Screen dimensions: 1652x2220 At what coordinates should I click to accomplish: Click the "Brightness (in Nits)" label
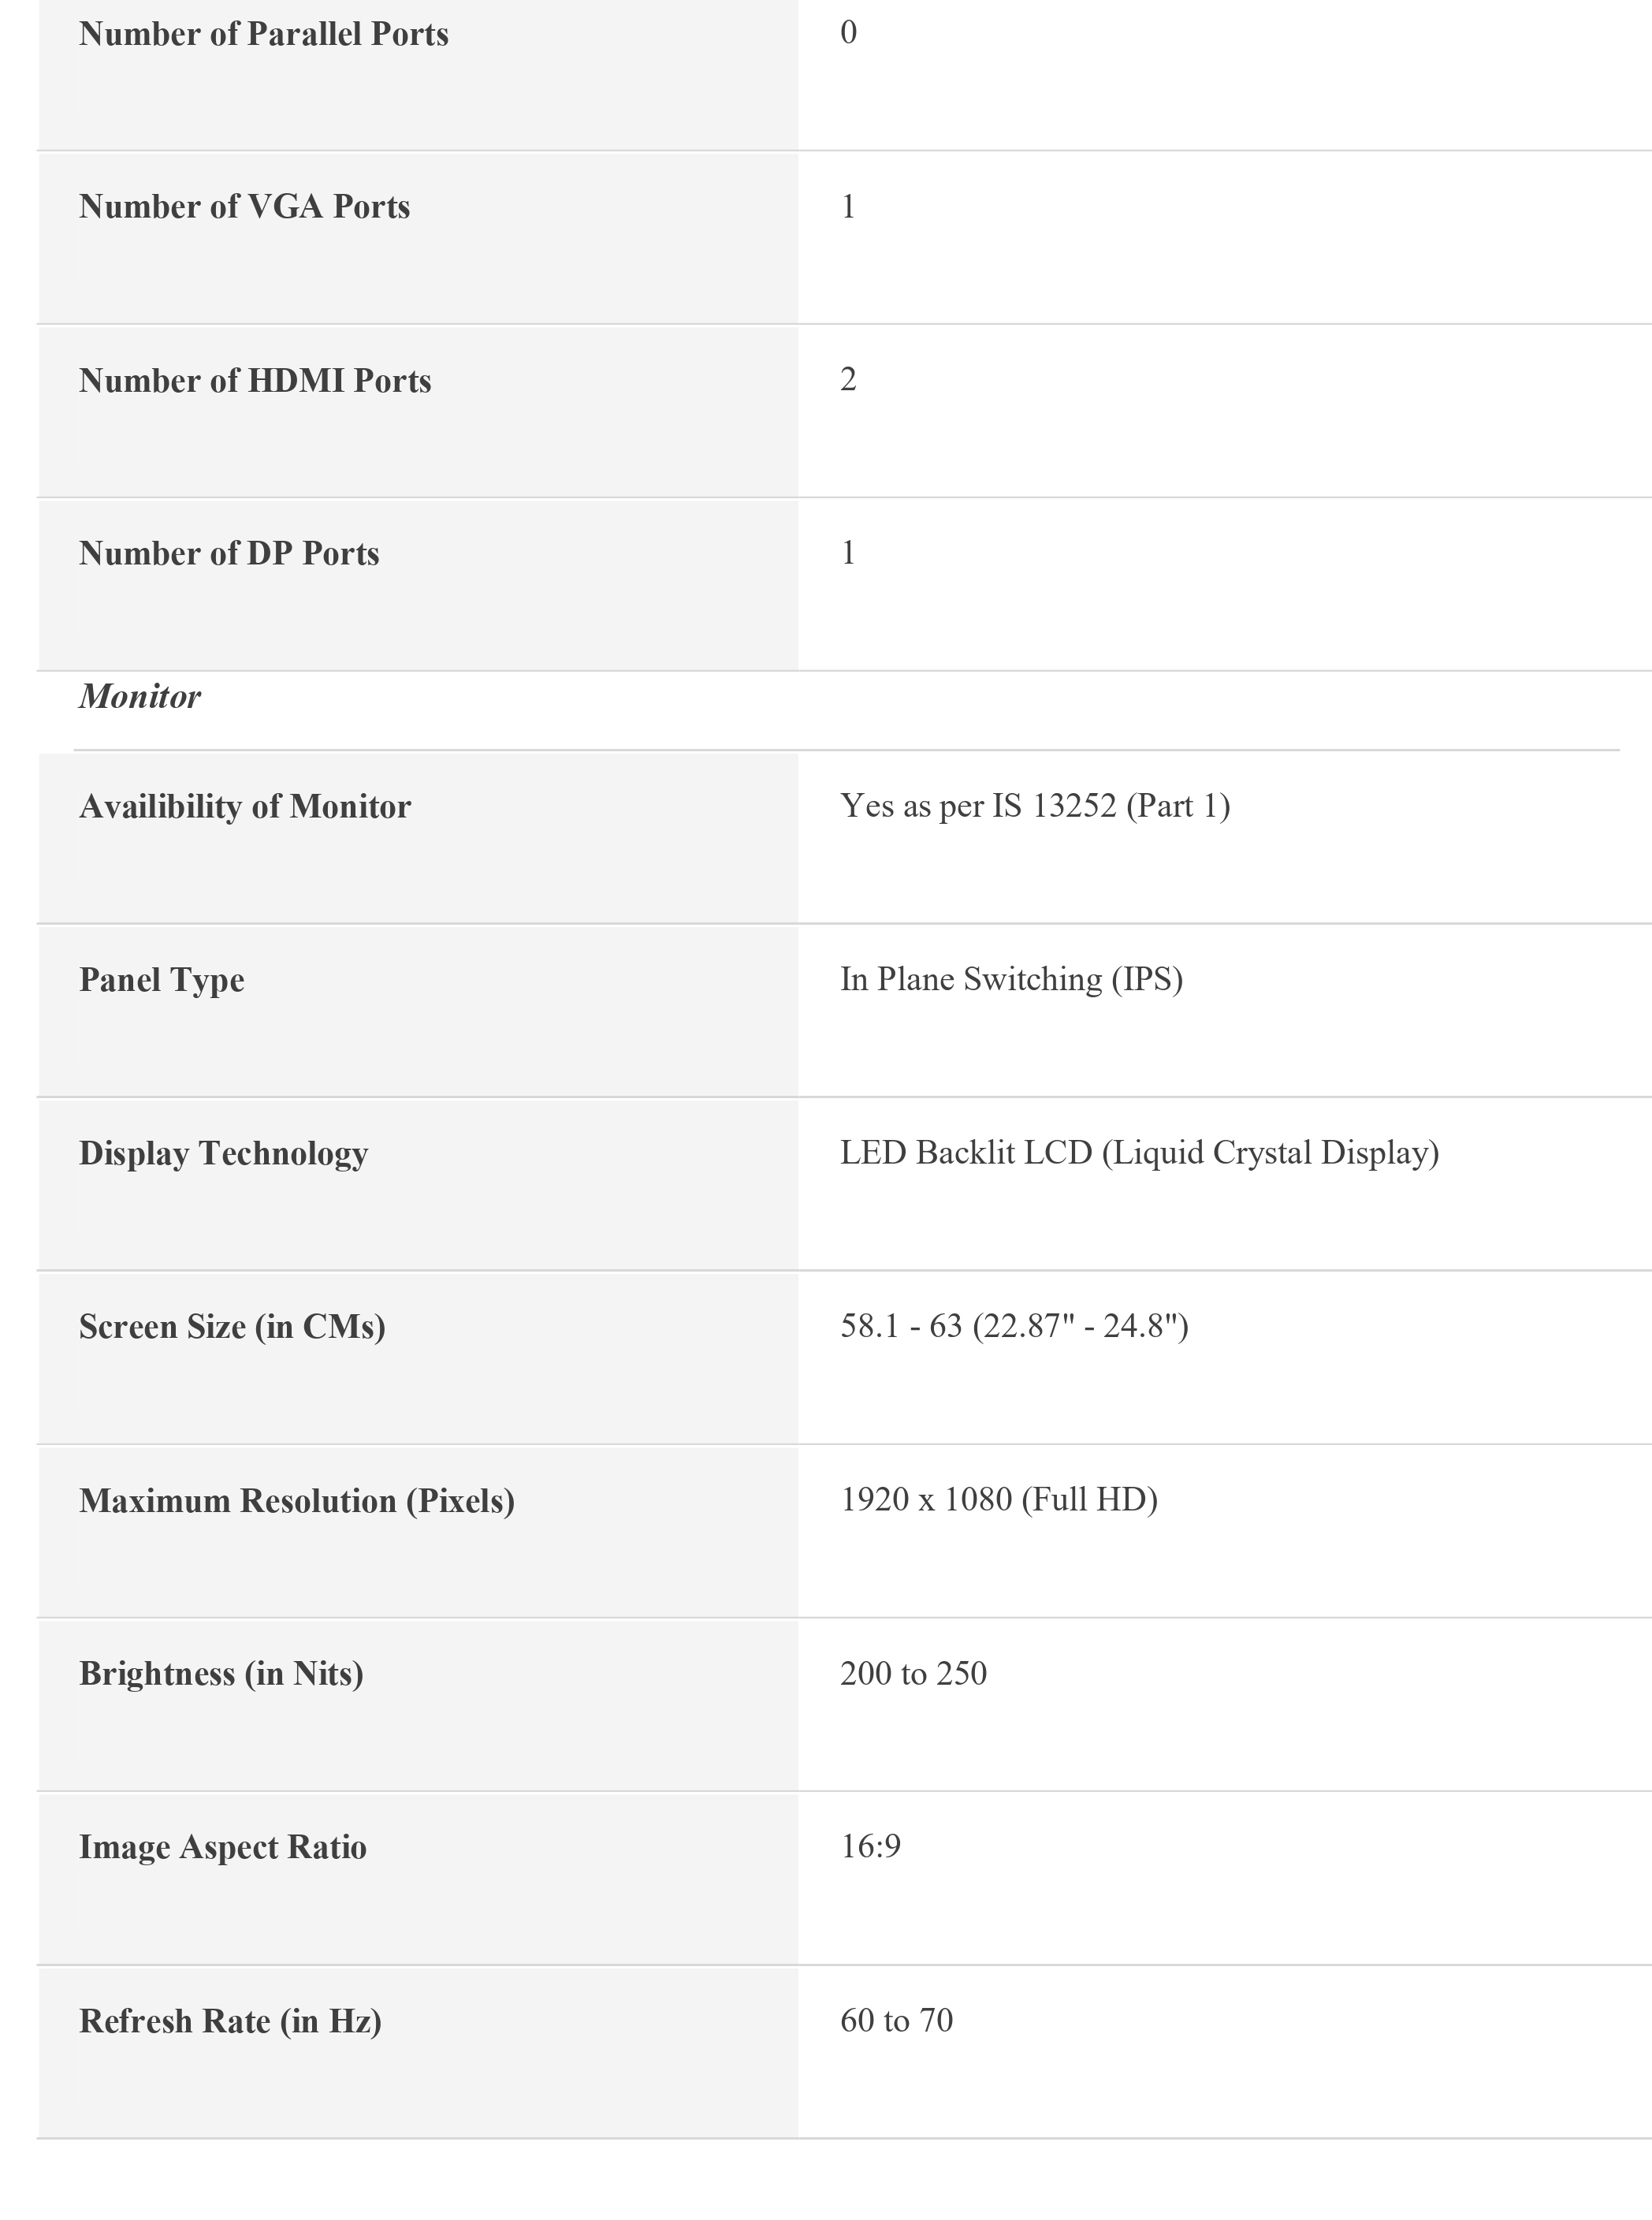(x=221, y=1674)
